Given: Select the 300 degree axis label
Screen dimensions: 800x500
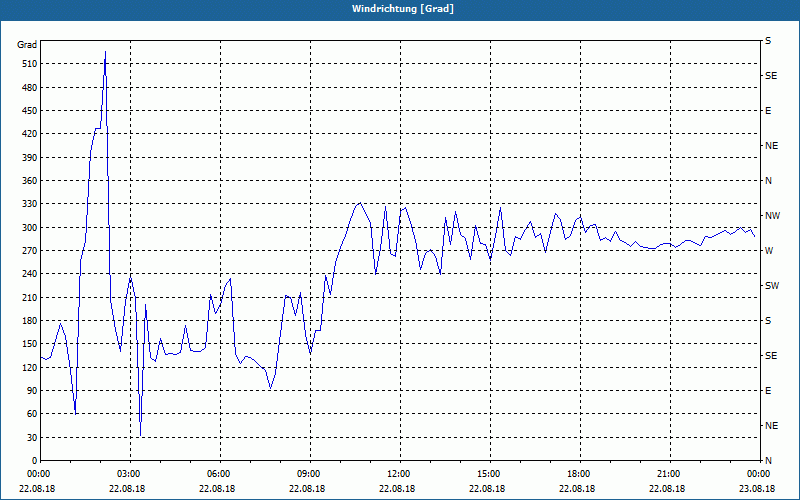Looking at the screenshot, I should (x=30, y=228).
